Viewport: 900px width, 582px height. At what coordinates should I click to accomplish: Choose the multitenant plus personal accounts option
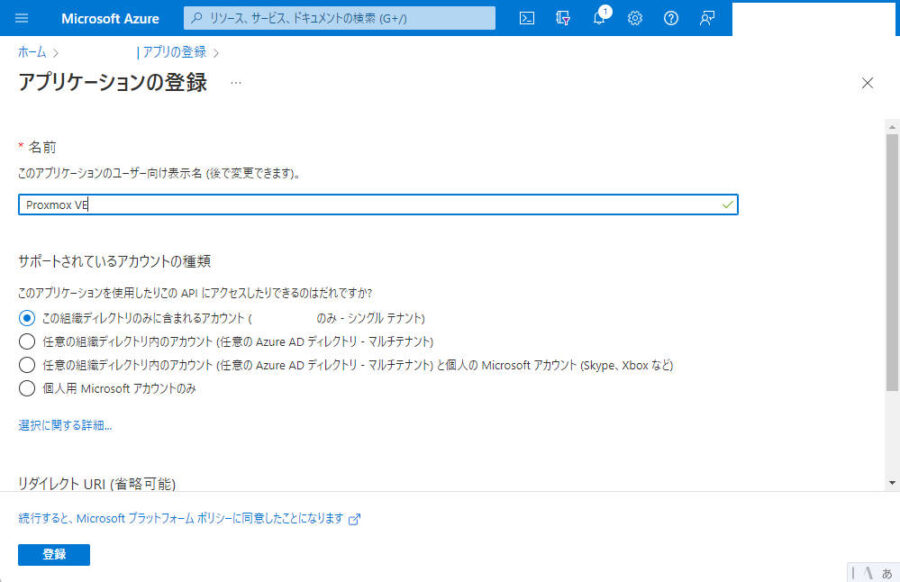(27, 365)
